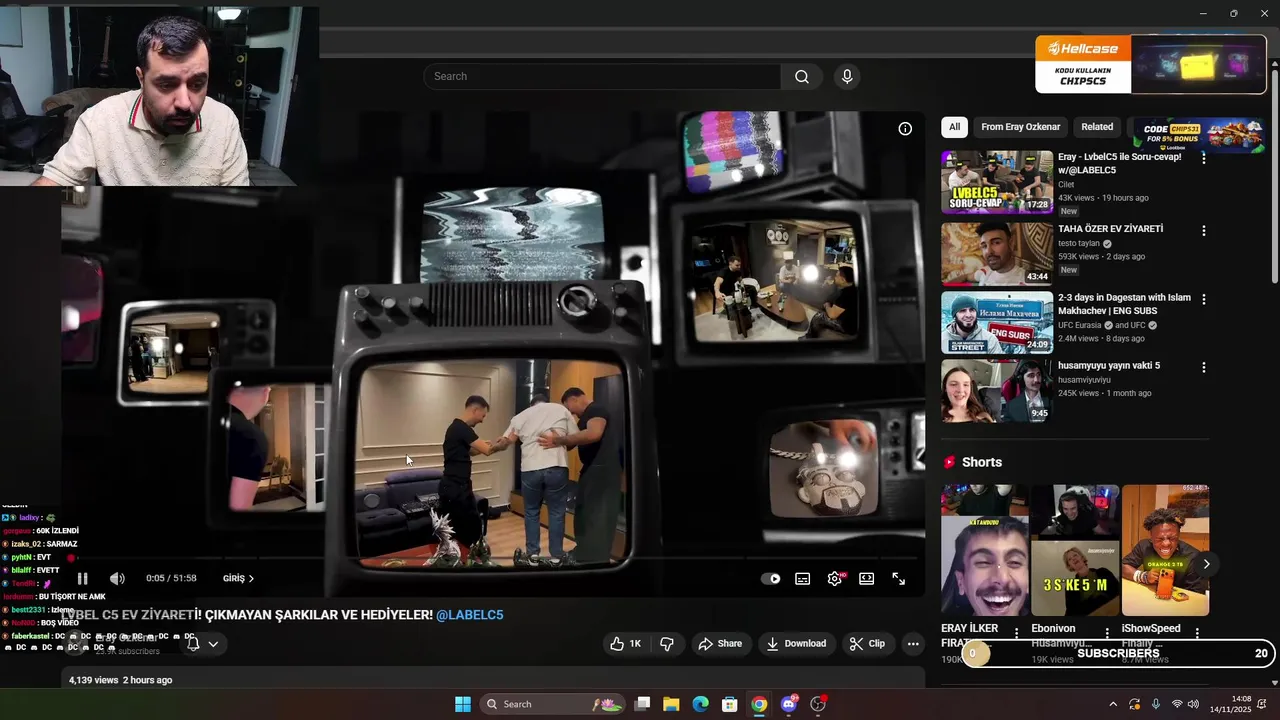
Task: Open Discord from the taskbar
Action: click(789, 704)
